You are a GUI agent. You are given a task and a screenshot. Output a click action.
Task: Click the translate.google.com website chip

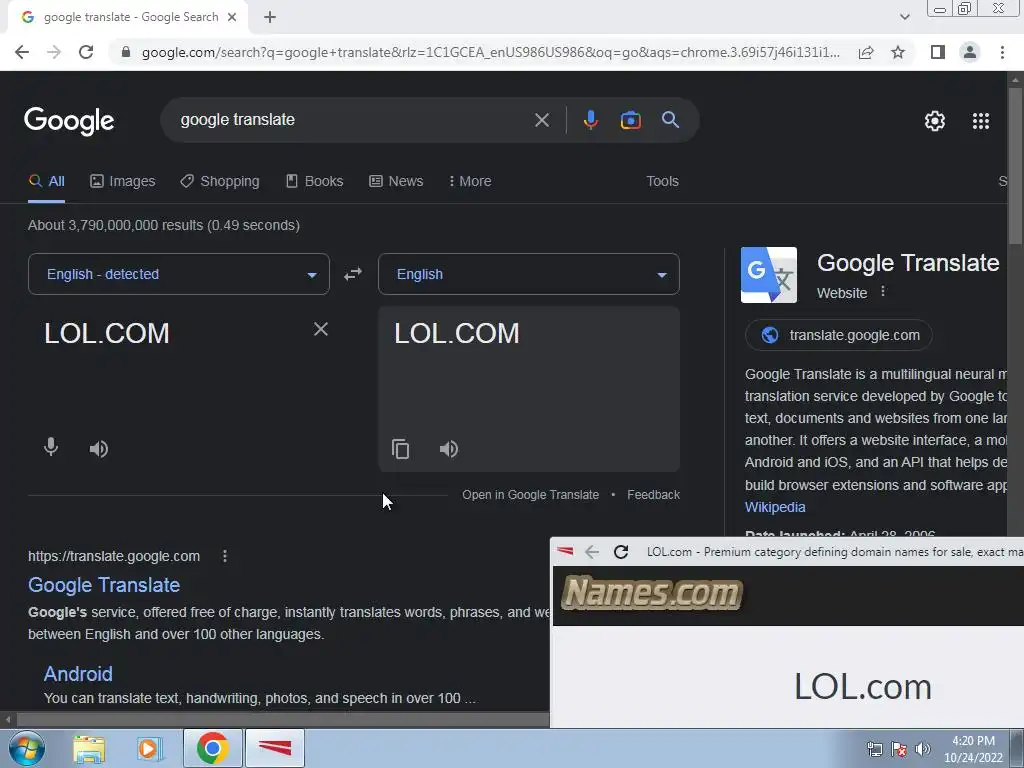839,335
